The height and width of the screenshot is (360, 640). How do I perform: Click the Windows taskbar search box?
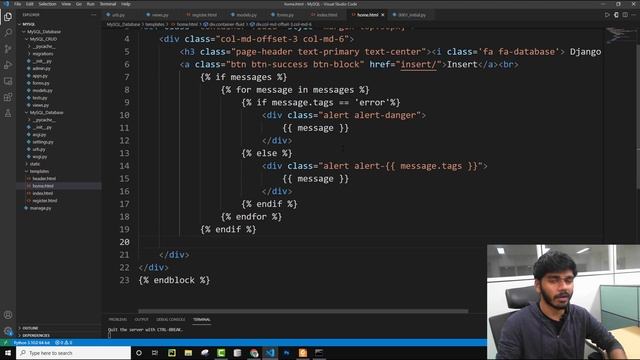73,353
